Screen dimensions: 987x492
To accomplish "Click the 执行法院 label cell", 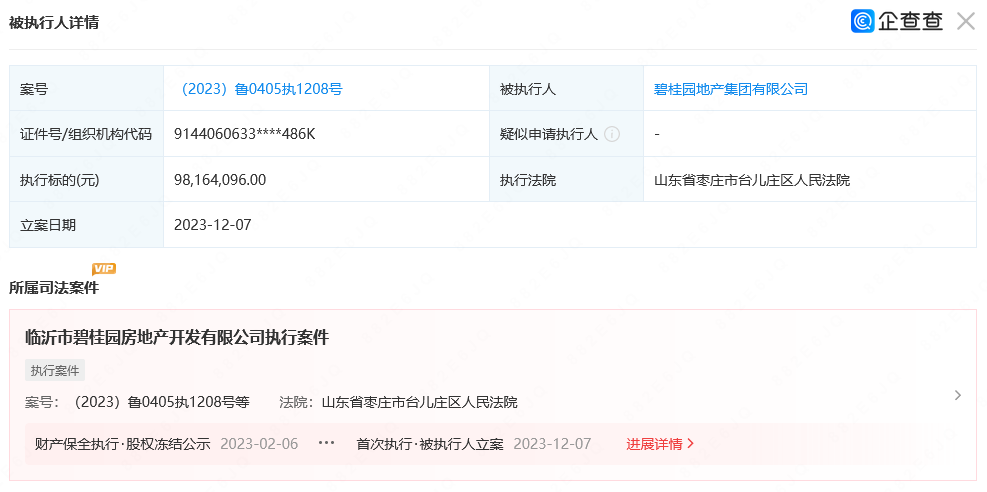I will (567, 180).
